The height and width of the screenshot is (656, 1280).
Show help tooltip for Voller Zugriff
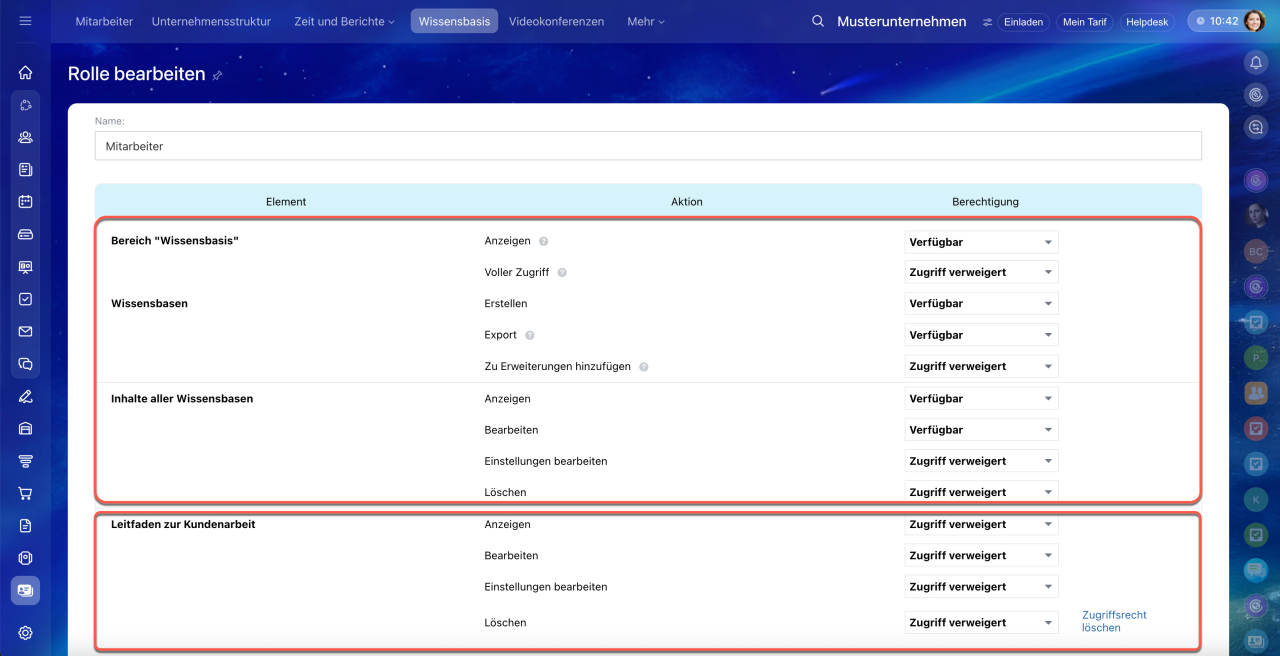pos(562,272)
